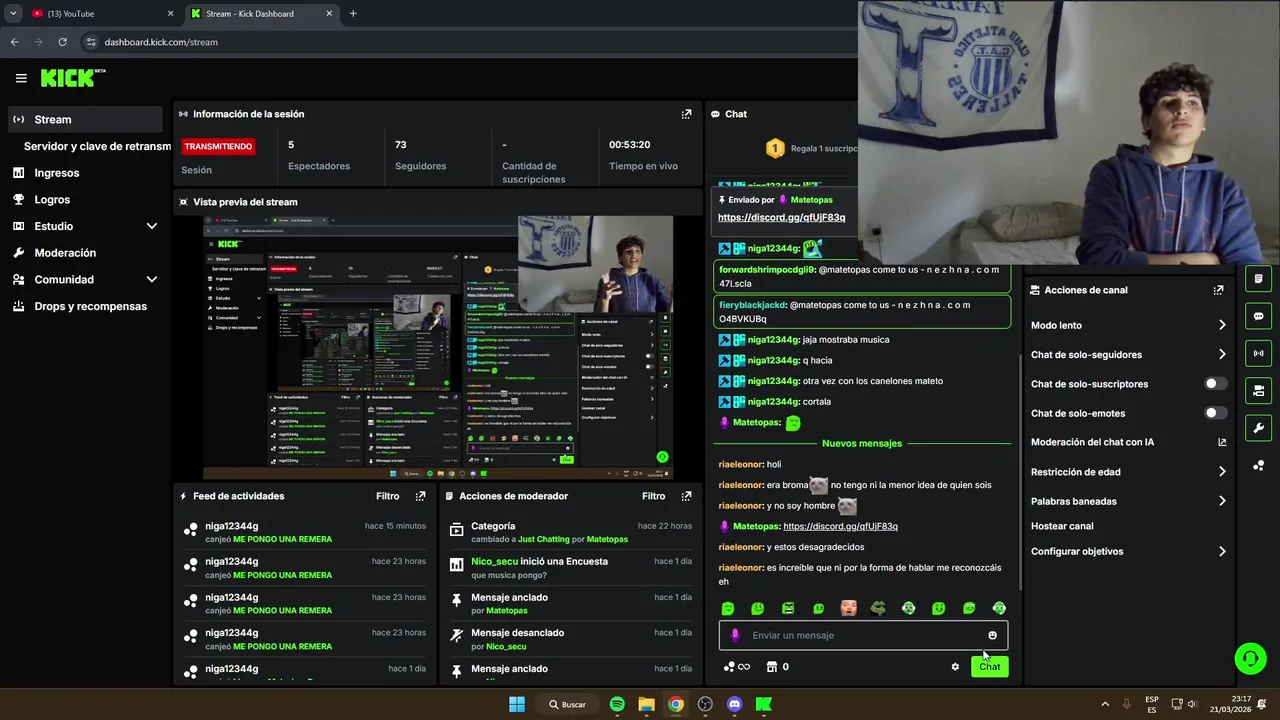Click the microphone icon in message box
1280x720 pixels.
tap(735, 635)
